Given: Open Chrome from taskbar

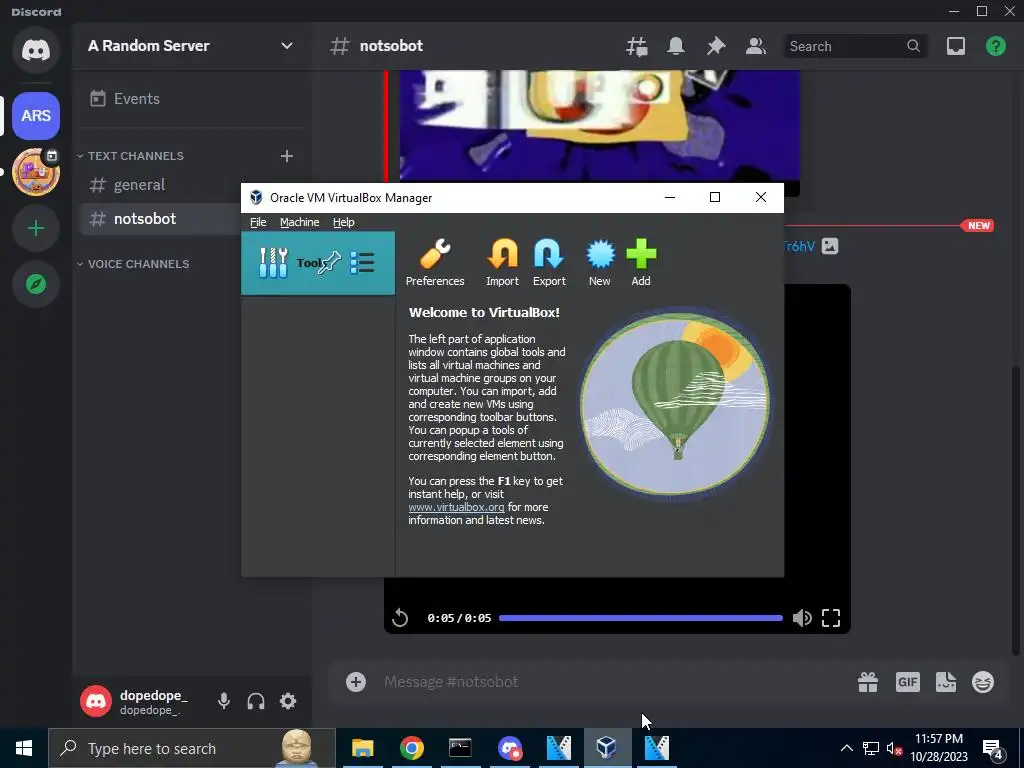Looking at the screenshot, I should 411,748.
